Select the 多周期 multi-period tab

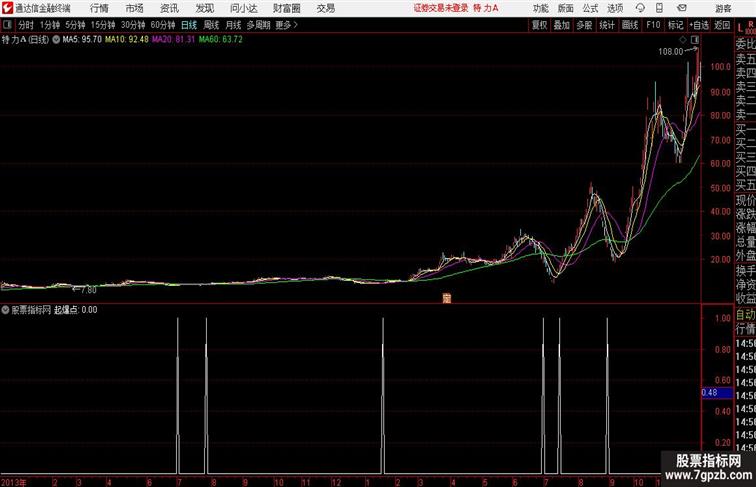click(x=258, y=25)
